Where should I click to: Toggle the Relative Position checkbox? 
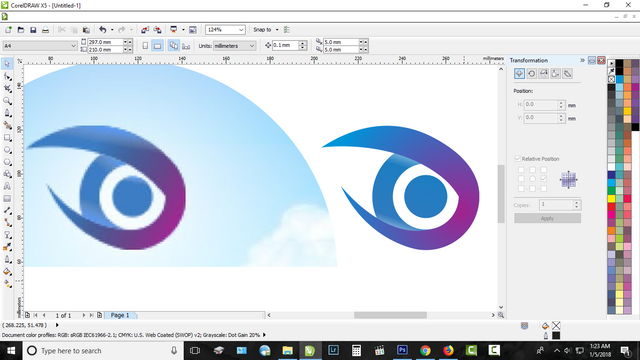click(x=518, y=159)
